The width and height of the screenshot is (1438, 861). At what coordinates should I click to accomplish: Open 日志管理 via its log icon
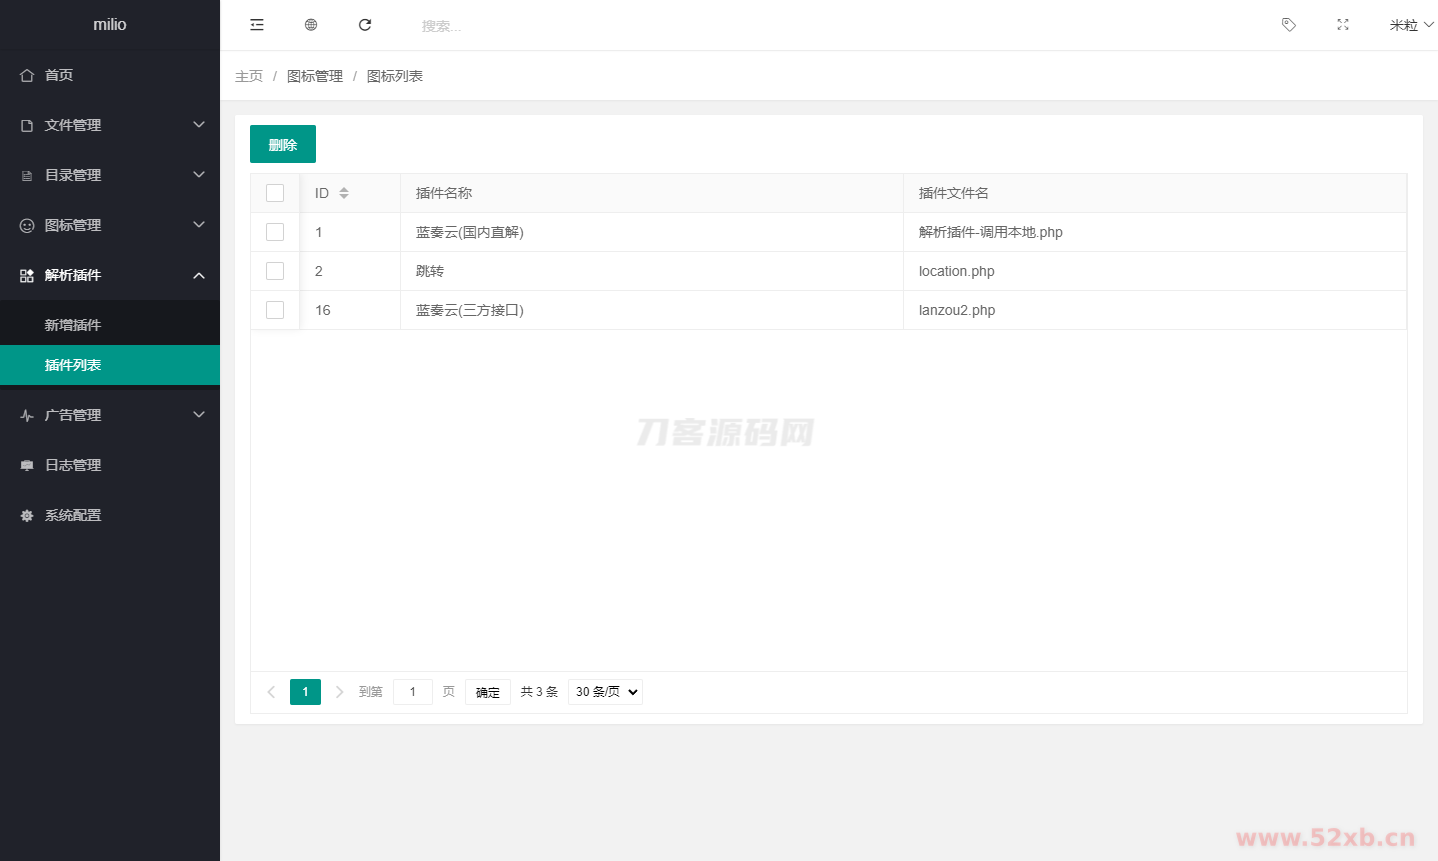26,464
